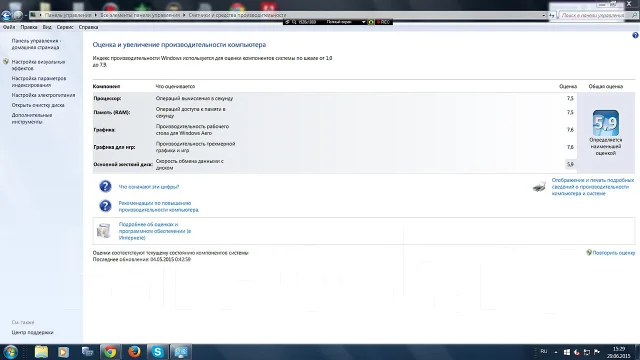Click the hard disk subscore 5,9
This screenshot has height=360, width=640.
(x=570, y=164)
